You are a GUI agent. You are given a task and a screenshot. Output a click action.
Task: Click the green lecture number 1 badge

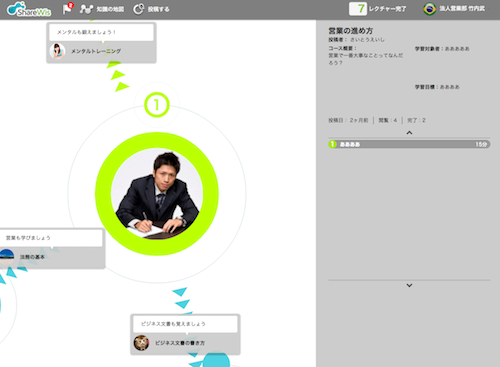click(x=332, y=144)
